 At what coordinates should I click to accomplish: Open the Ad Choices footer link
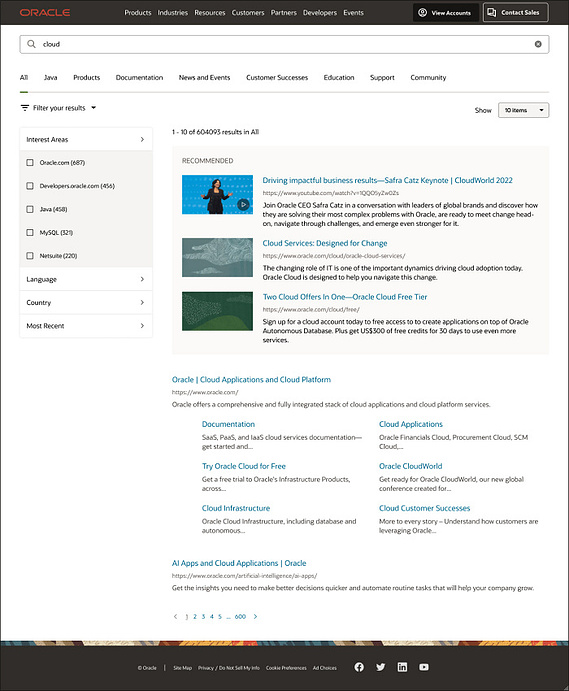pyautogui.click(x=324, y=668)
